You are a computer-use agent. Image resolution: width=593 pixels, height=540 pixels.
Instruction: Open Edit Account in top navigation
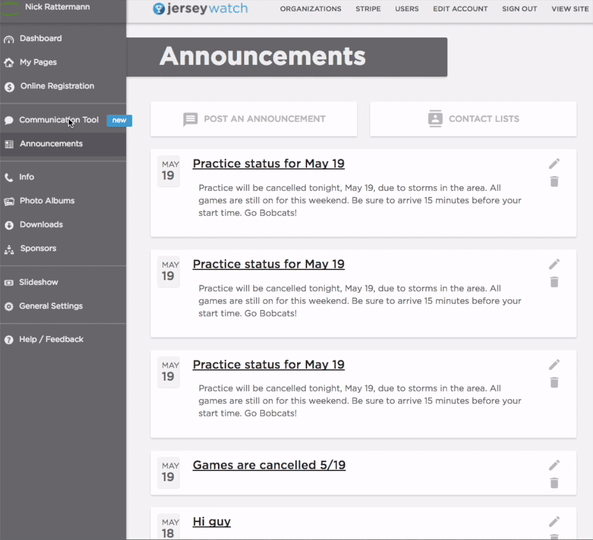coord(460,9)
